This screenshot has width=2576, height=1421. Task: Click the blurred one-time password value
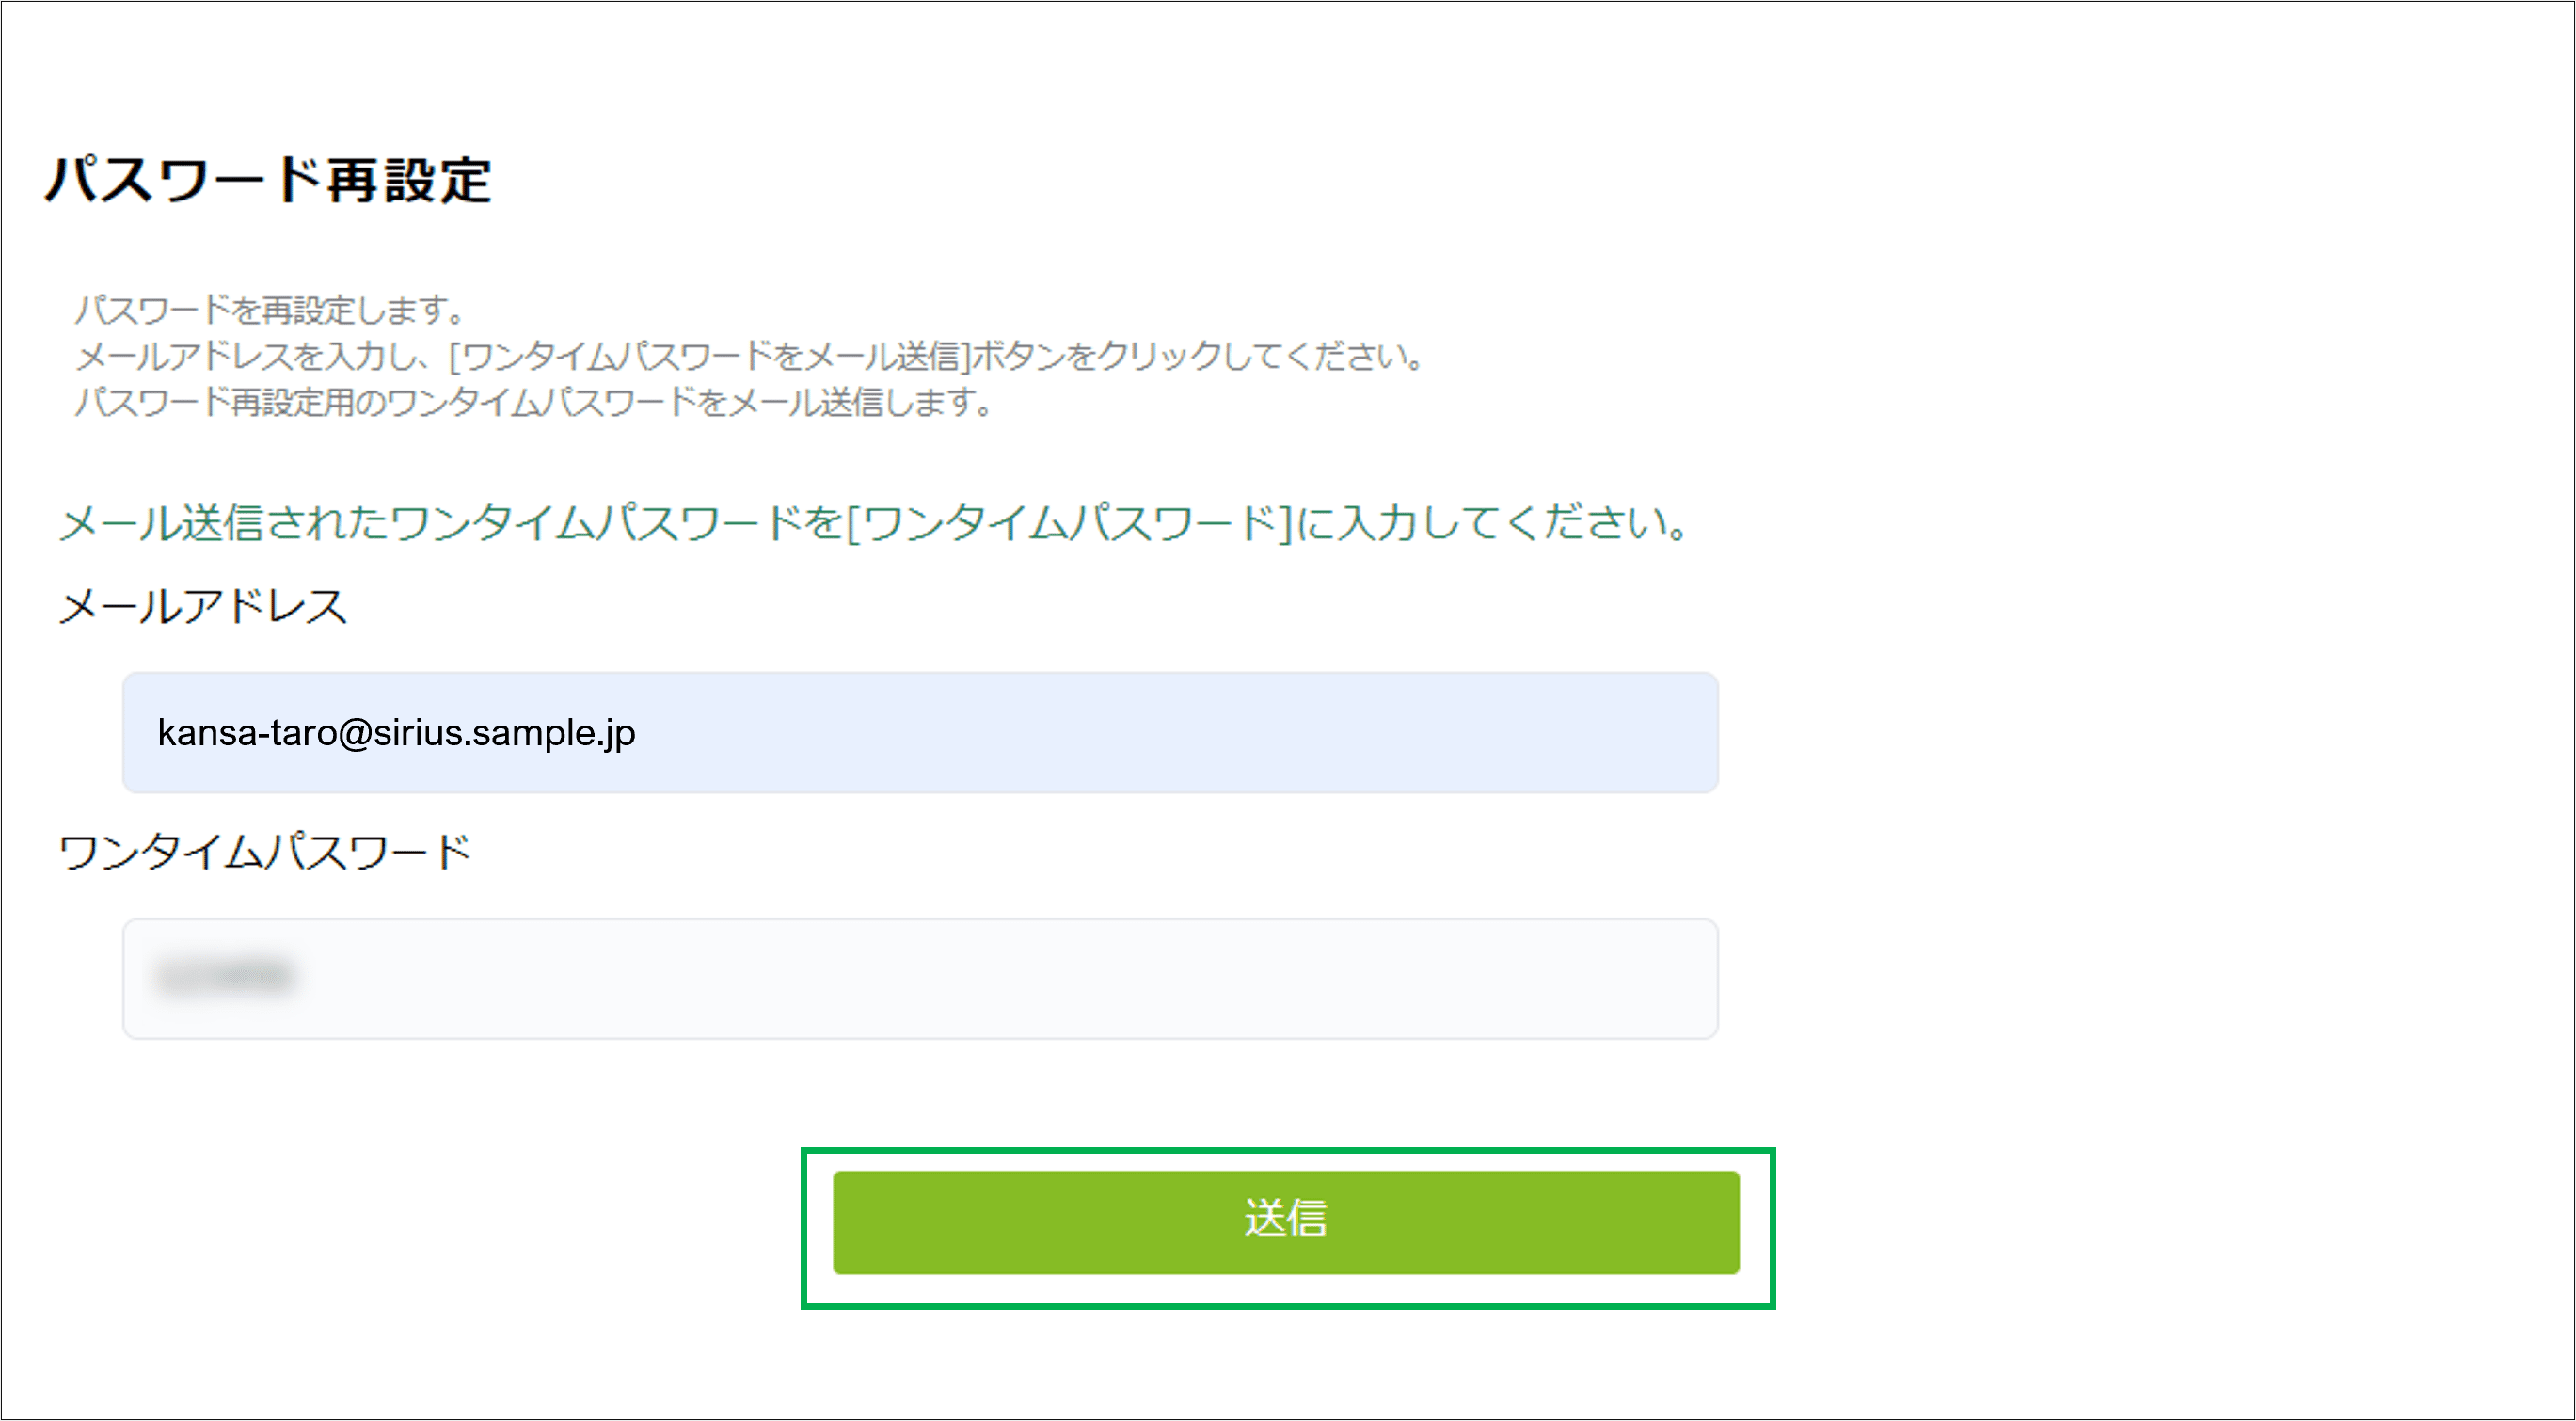(225, 975)
